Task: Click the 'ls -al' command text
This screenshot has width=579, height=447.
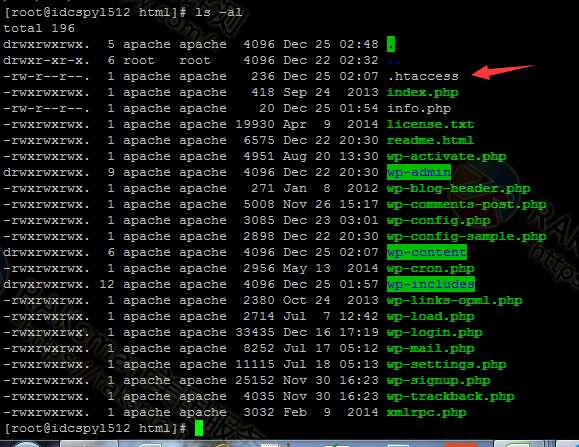Action: (x=219, y=12)
